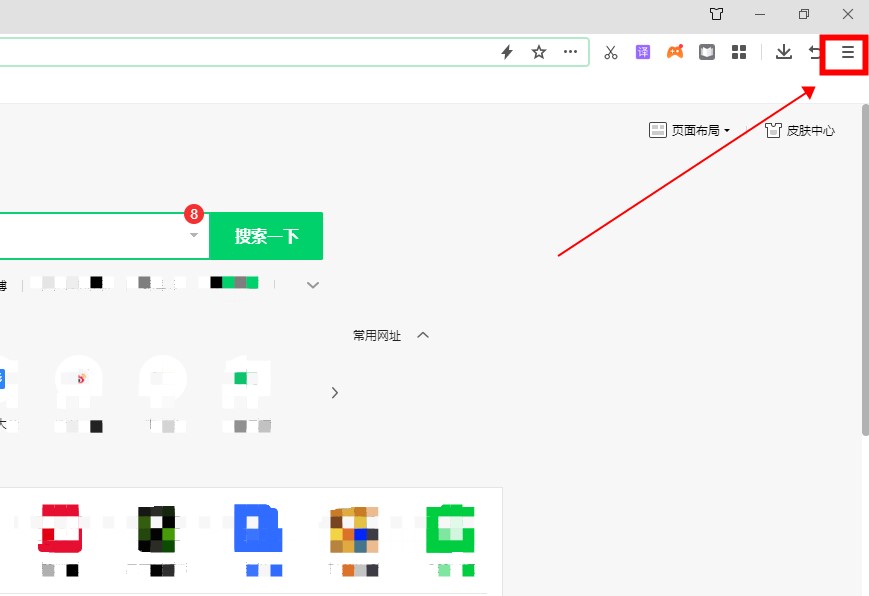The image size is (869, 596).
Task: Click the 搜索一下 button
Action: coord(266,236)
